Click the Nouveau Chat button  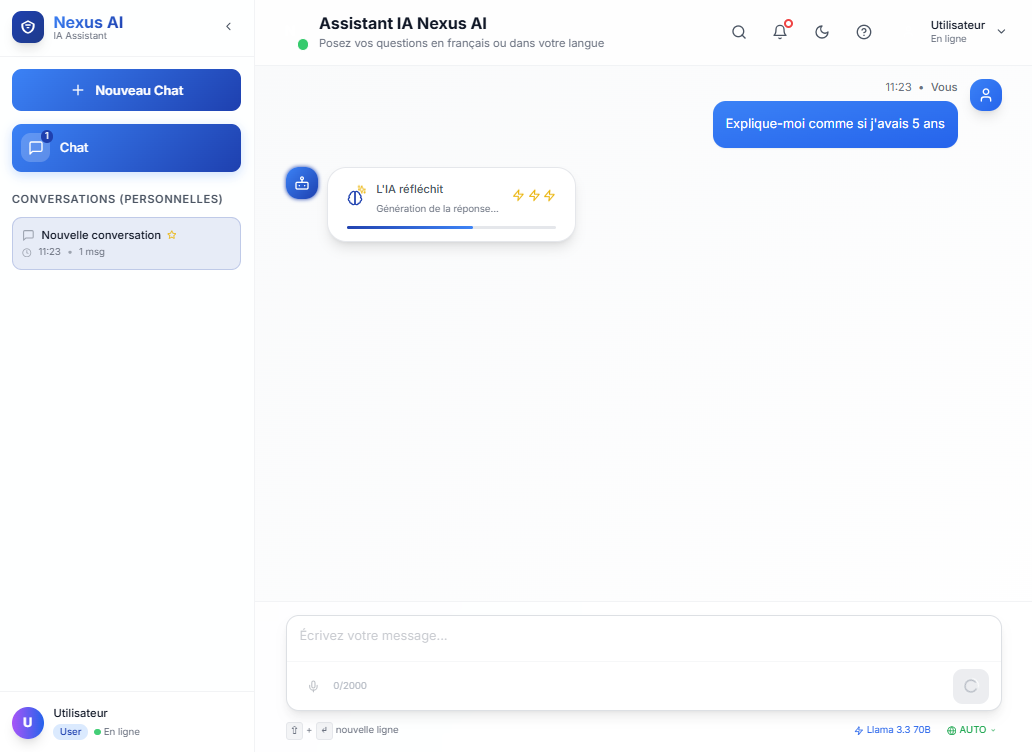(126, 90)
